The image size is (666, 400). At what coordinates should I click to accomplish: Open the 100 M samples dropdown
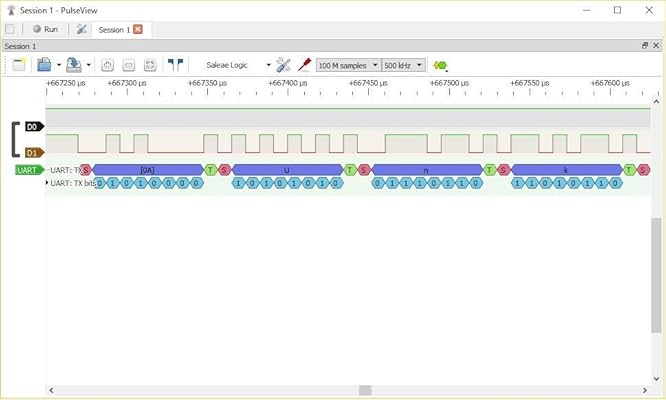348,65
